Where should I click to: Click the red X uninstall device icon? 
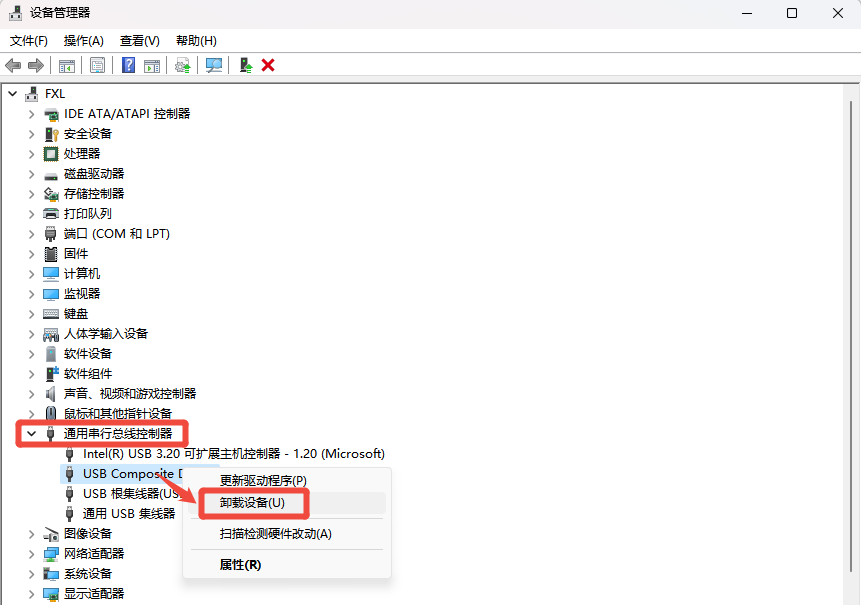pos(268,65)
